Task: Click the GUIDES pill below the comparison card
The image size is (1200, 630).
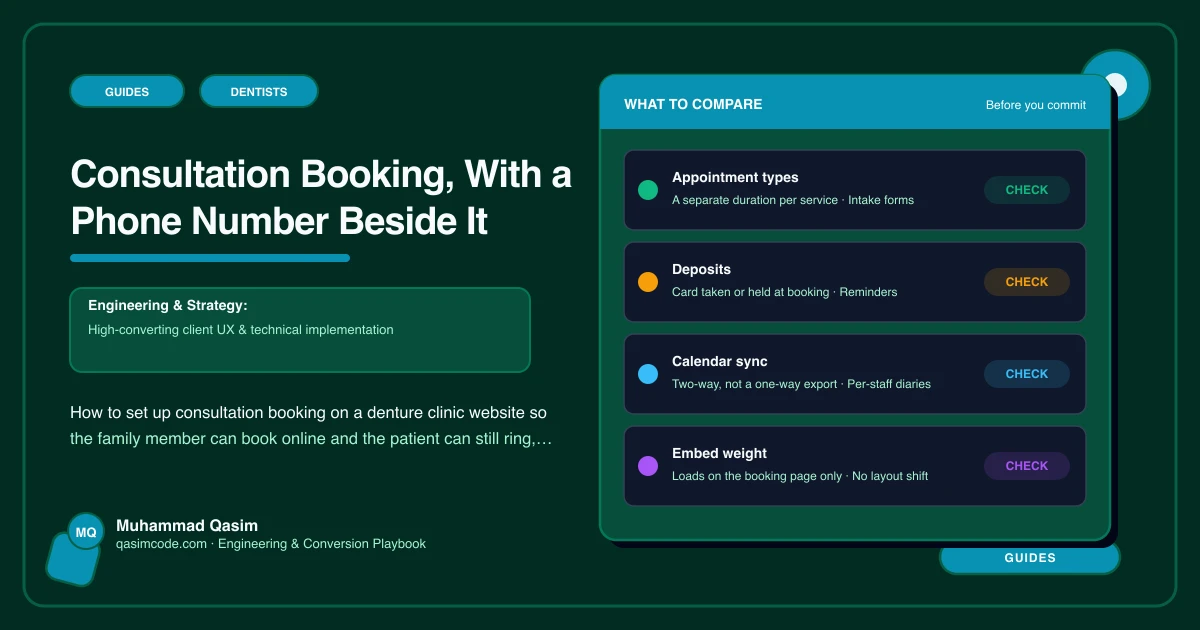Action: [x=1030, y=558]
